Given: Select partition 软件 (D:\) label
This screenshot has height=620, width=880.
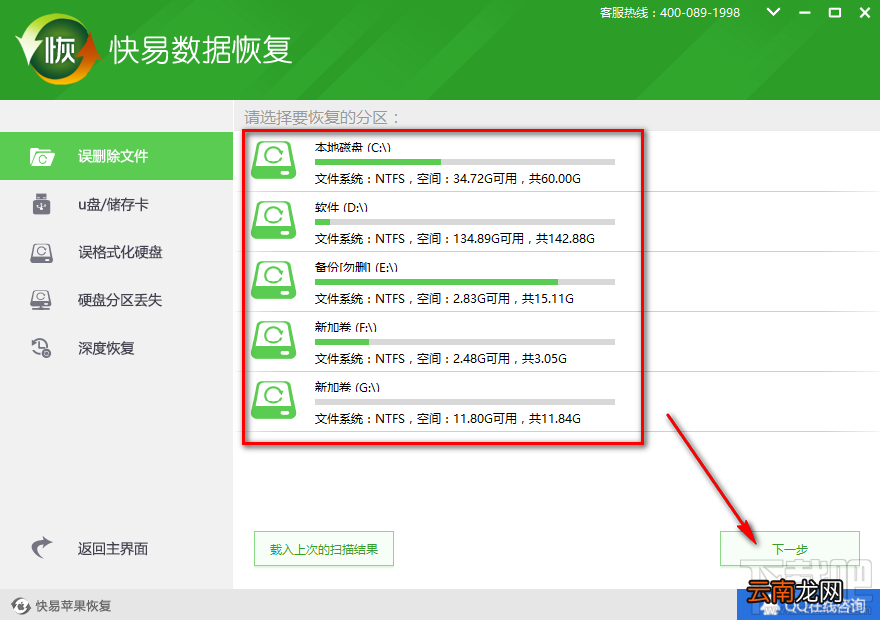Looking at the screenshot, I should 341,207.
